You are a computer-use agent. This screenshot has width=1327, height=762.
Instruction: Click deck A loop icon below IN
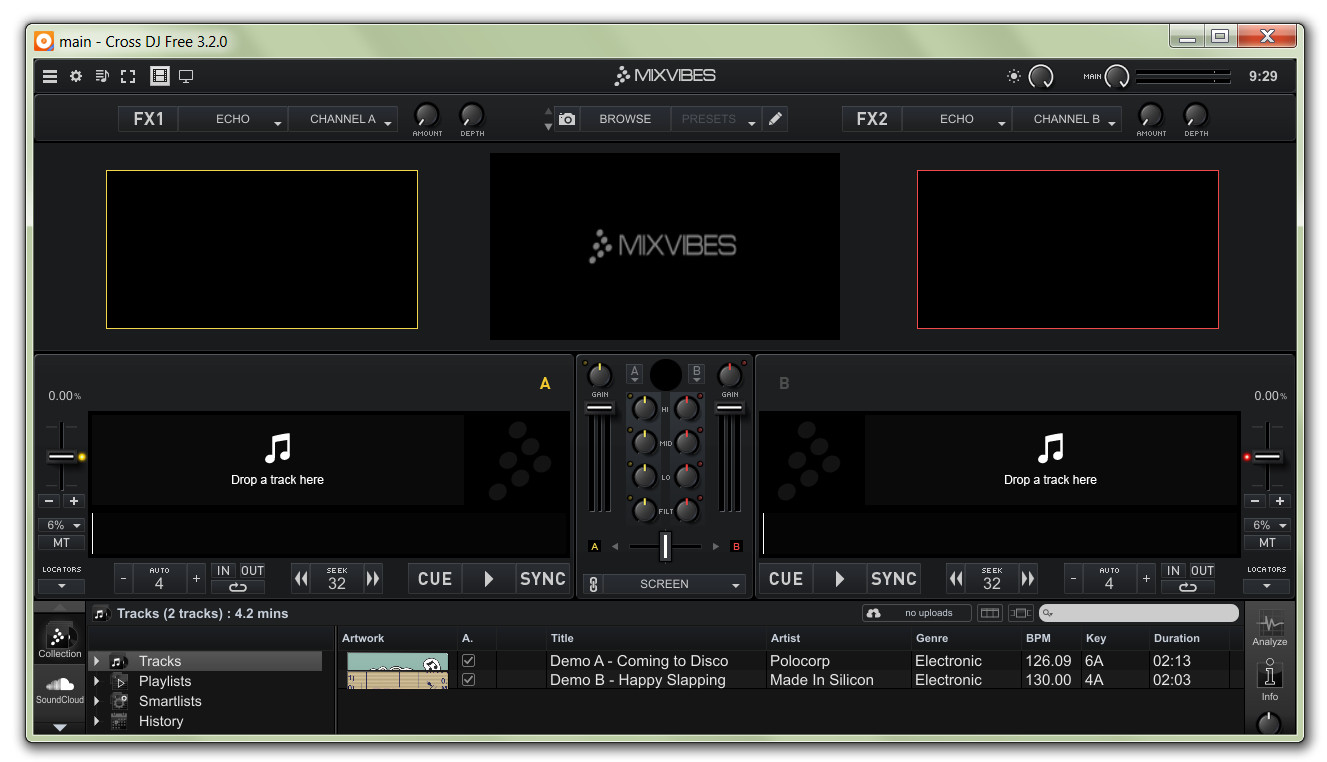click(238, 587)
